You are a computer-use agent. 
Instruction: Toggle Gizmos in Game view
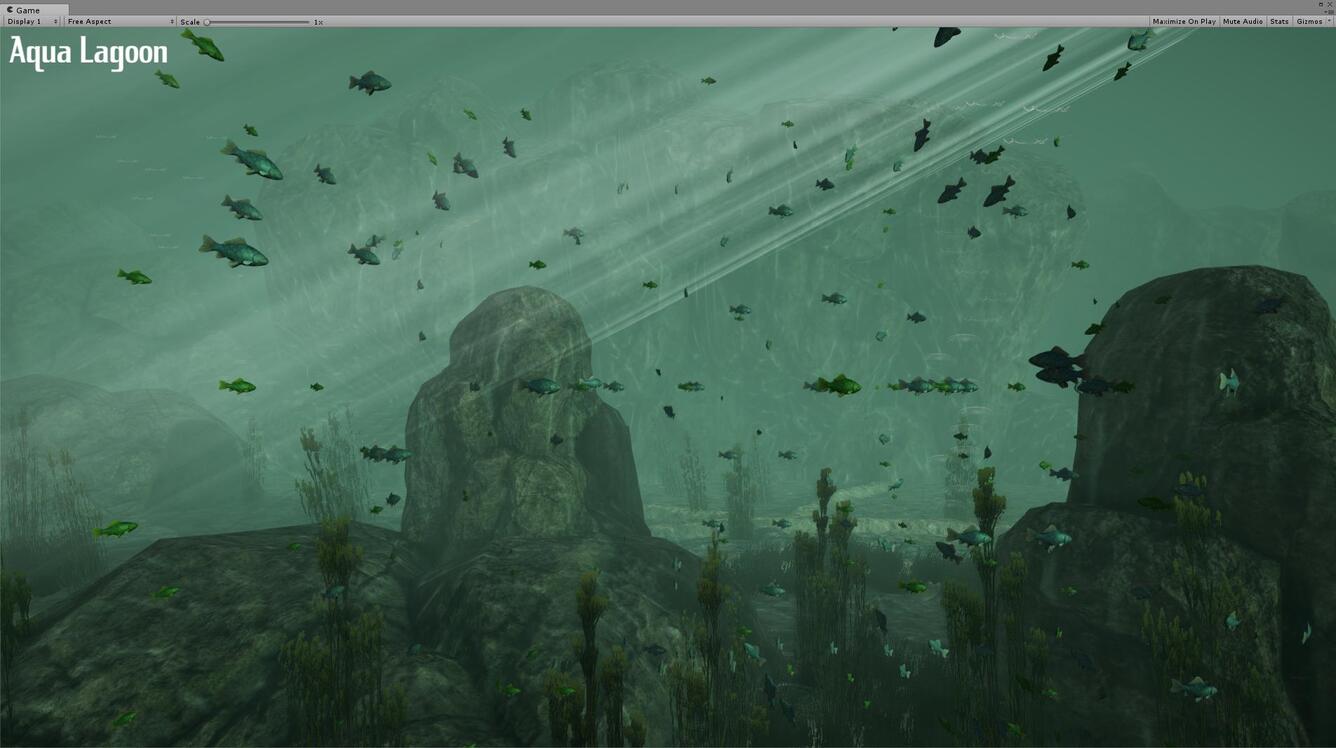1308,21
